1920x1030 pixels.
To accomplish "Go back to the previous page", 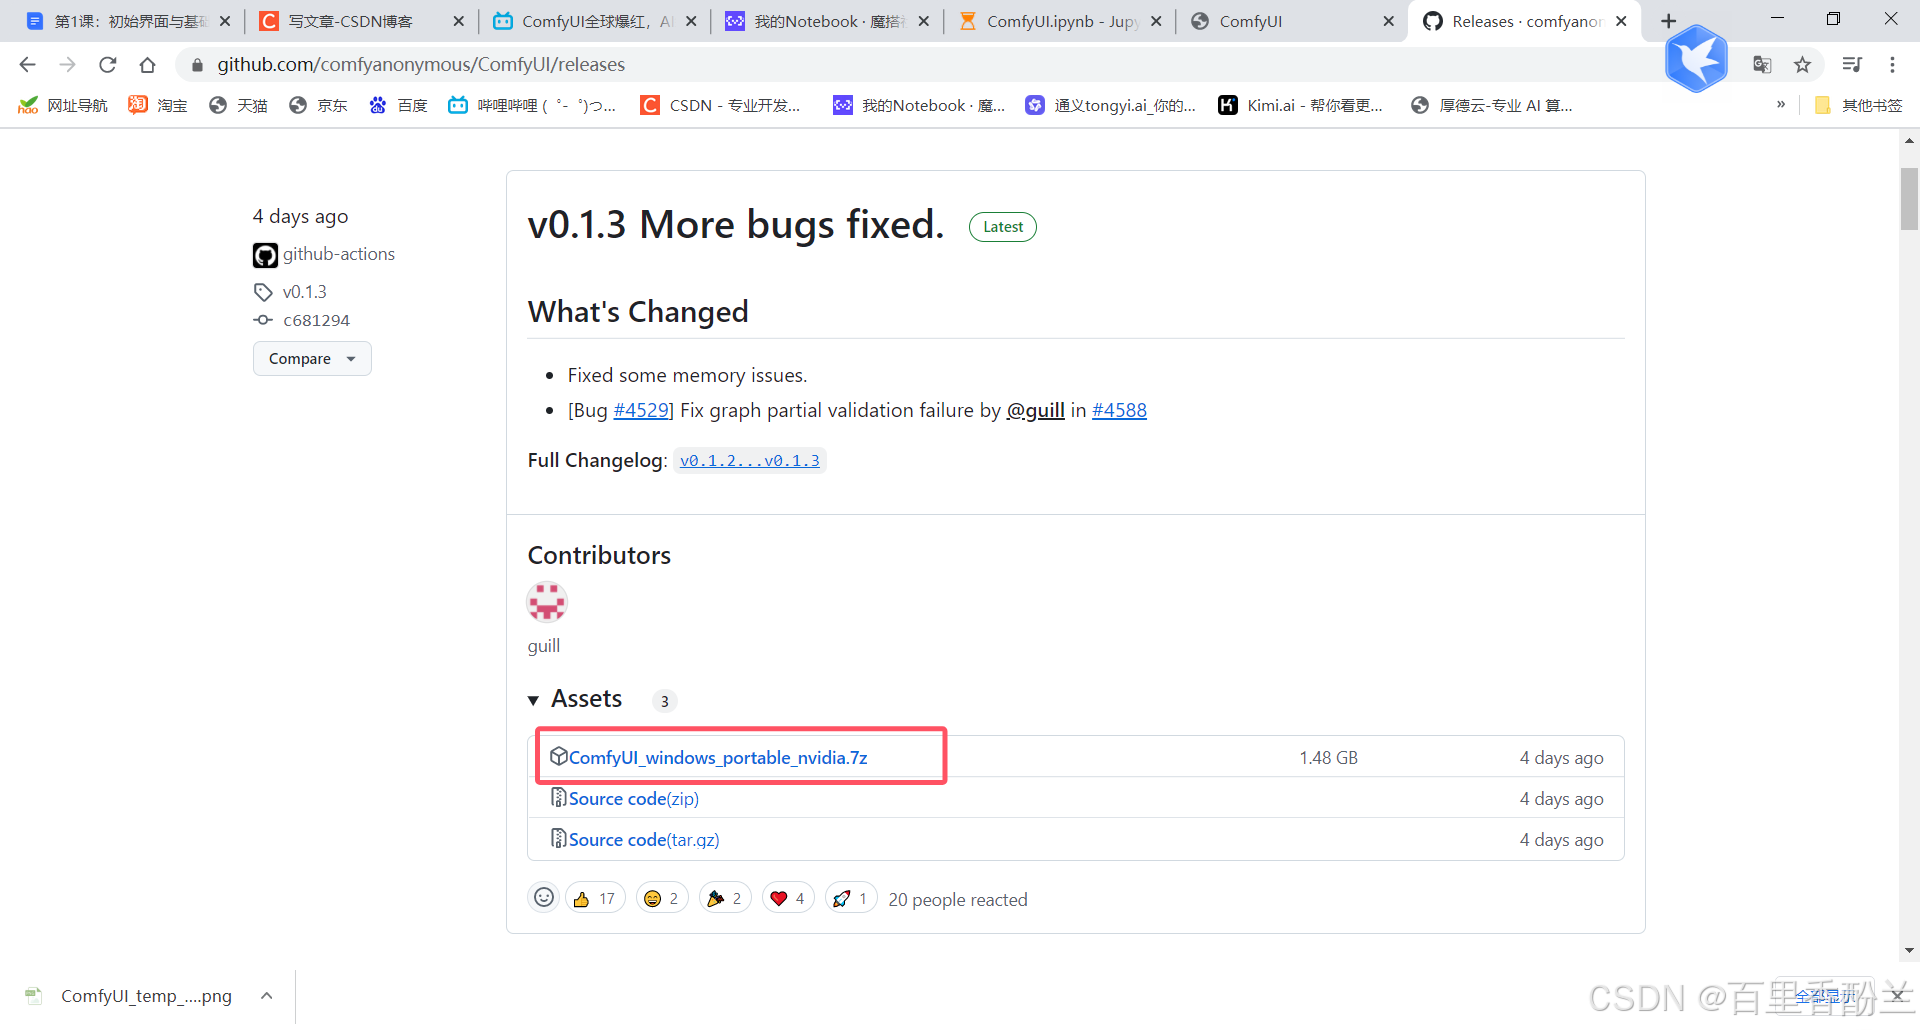I will [27, 65].
